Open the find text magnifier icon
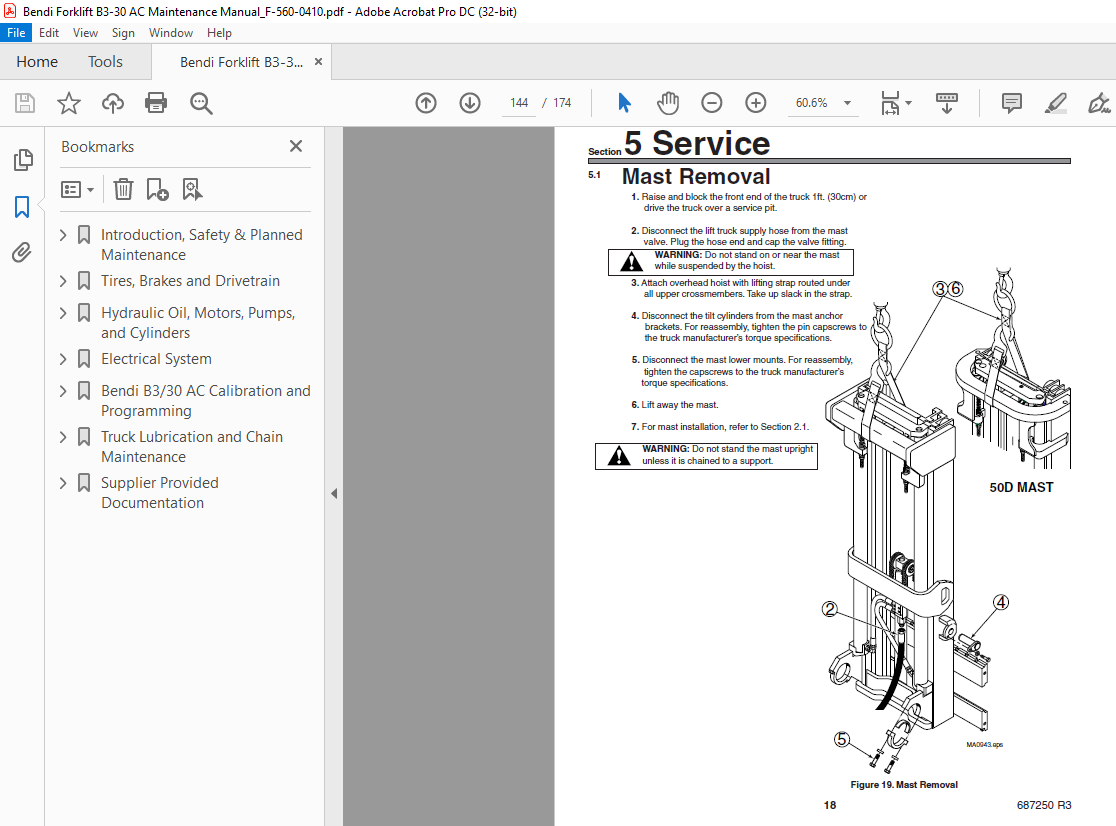 point(201,103)
